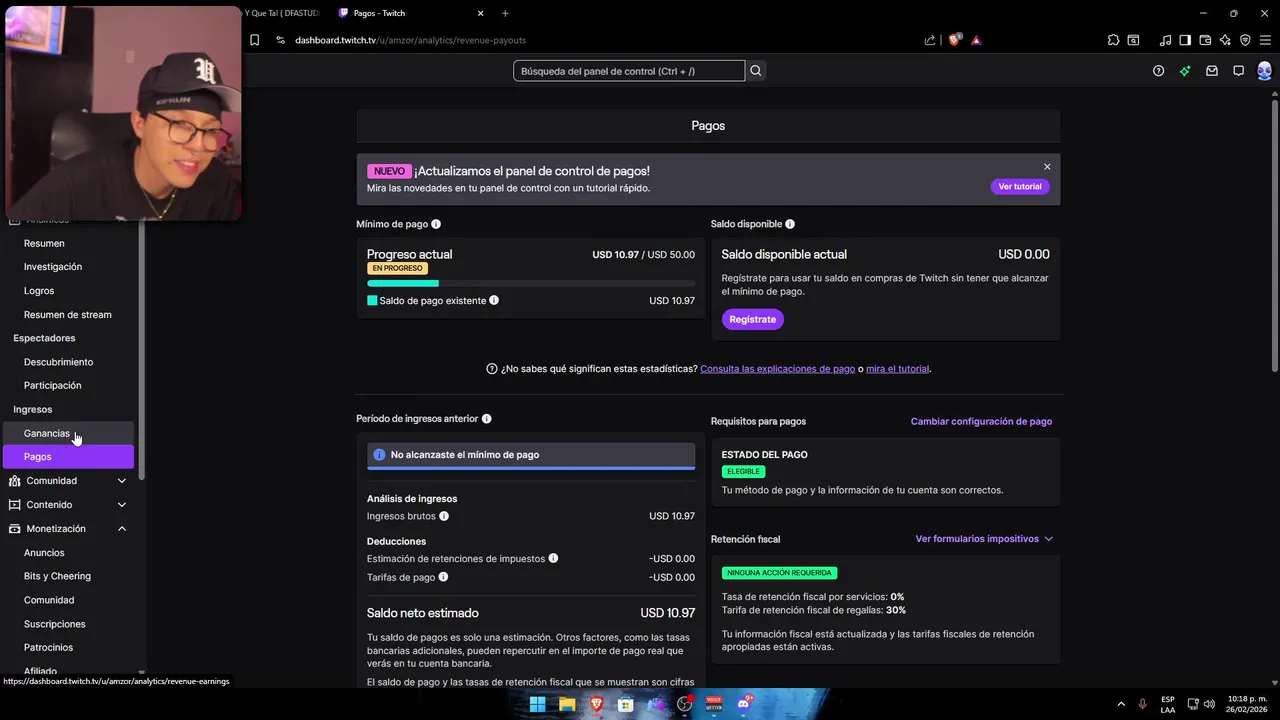The height and width of the screenshot is (720, 1280).
Task: Open the Brave playlist music note icon
Action: pyautogui.click(x=1165, y=40)
